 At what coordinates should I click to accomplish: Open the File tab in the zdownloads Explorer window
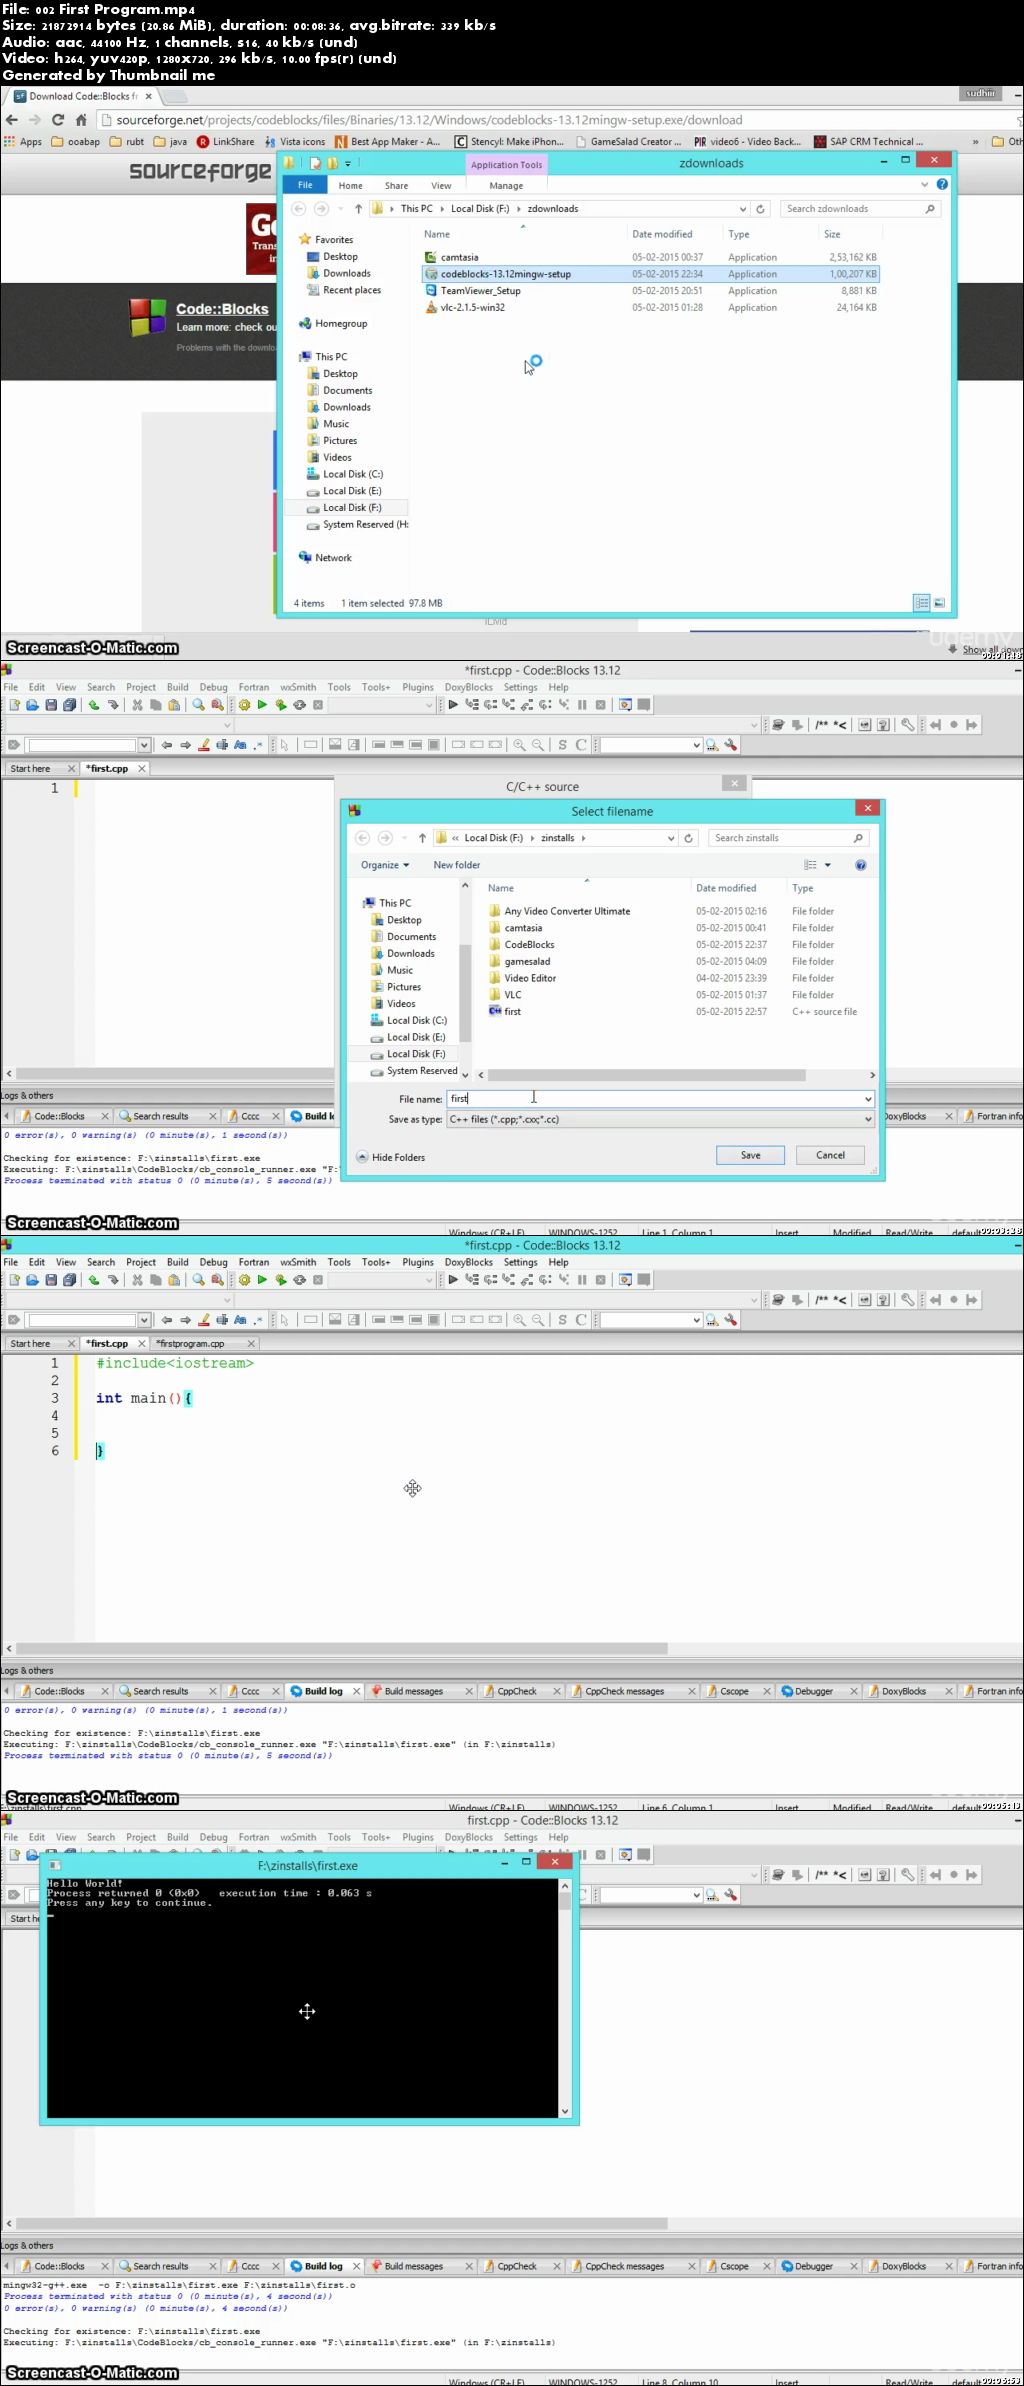click(x=305, y=185)
